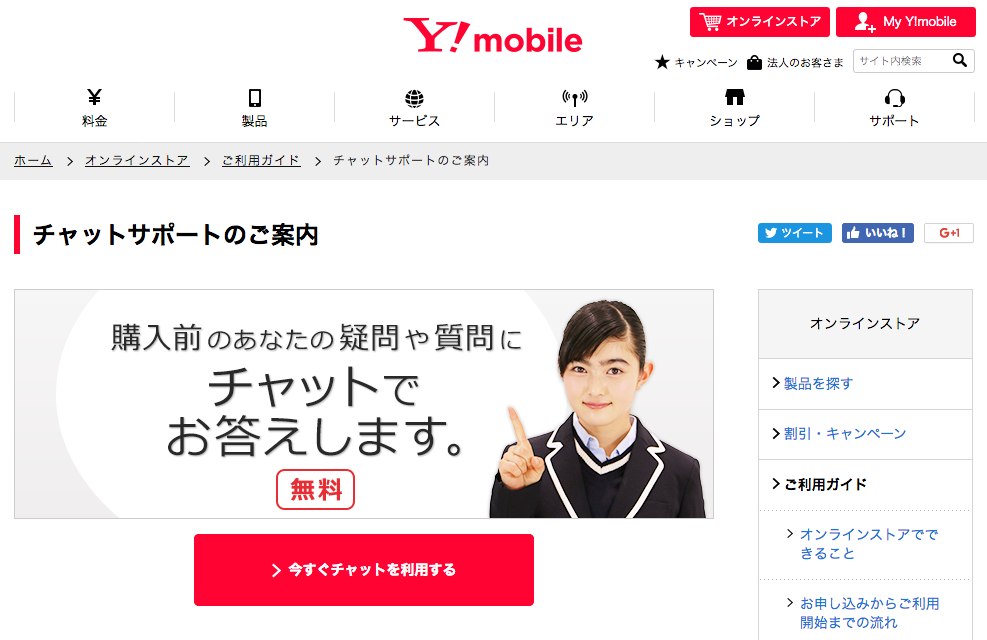
Task: Click the Facebook いいね！ button
Action: tap(877, 233)
